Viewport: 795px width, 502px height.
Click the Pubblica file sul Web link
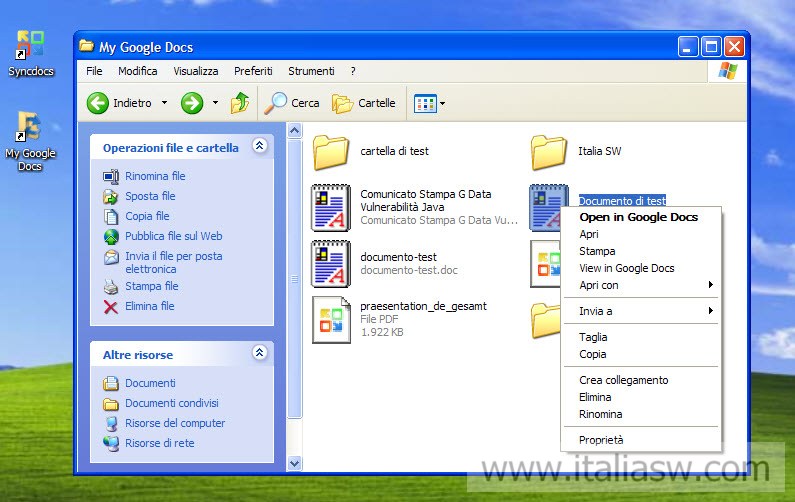pyautogui.click(x=173, y=236)
